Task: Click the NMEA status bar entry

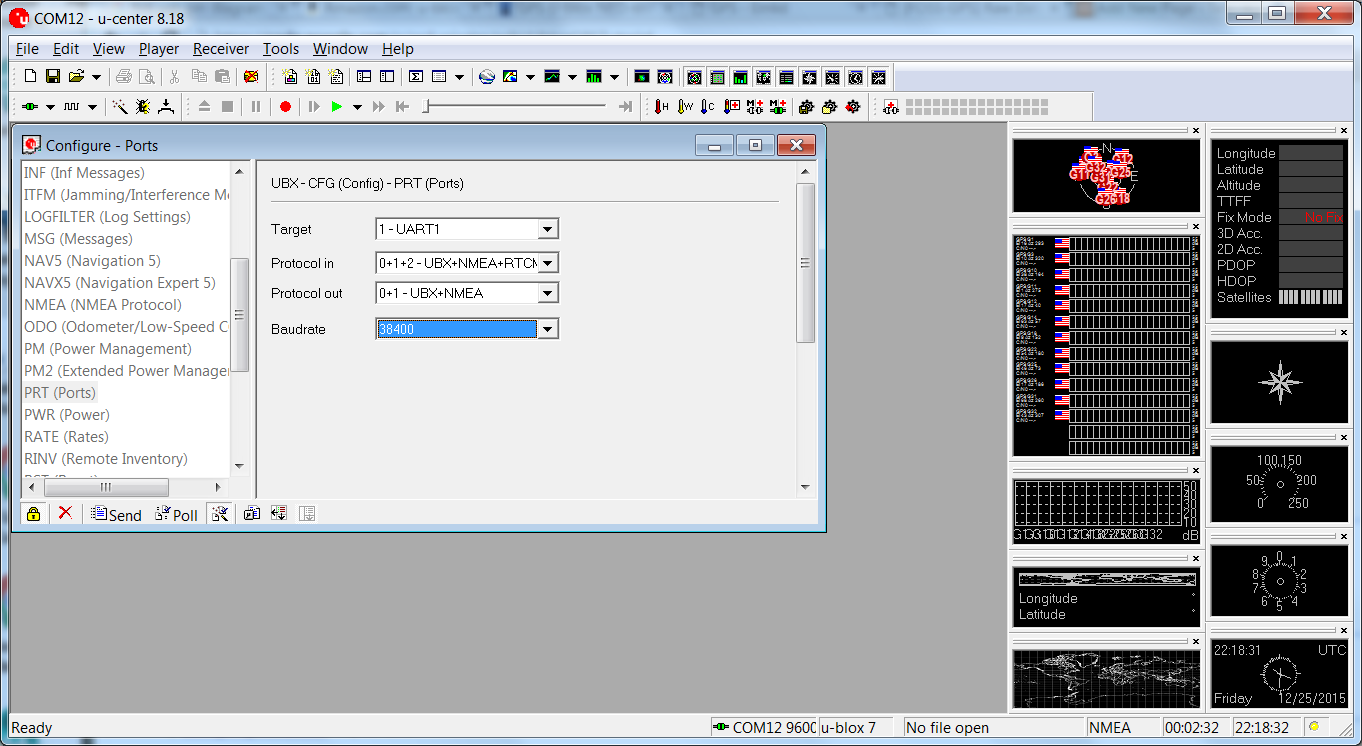Action: tap(1123, 728)
